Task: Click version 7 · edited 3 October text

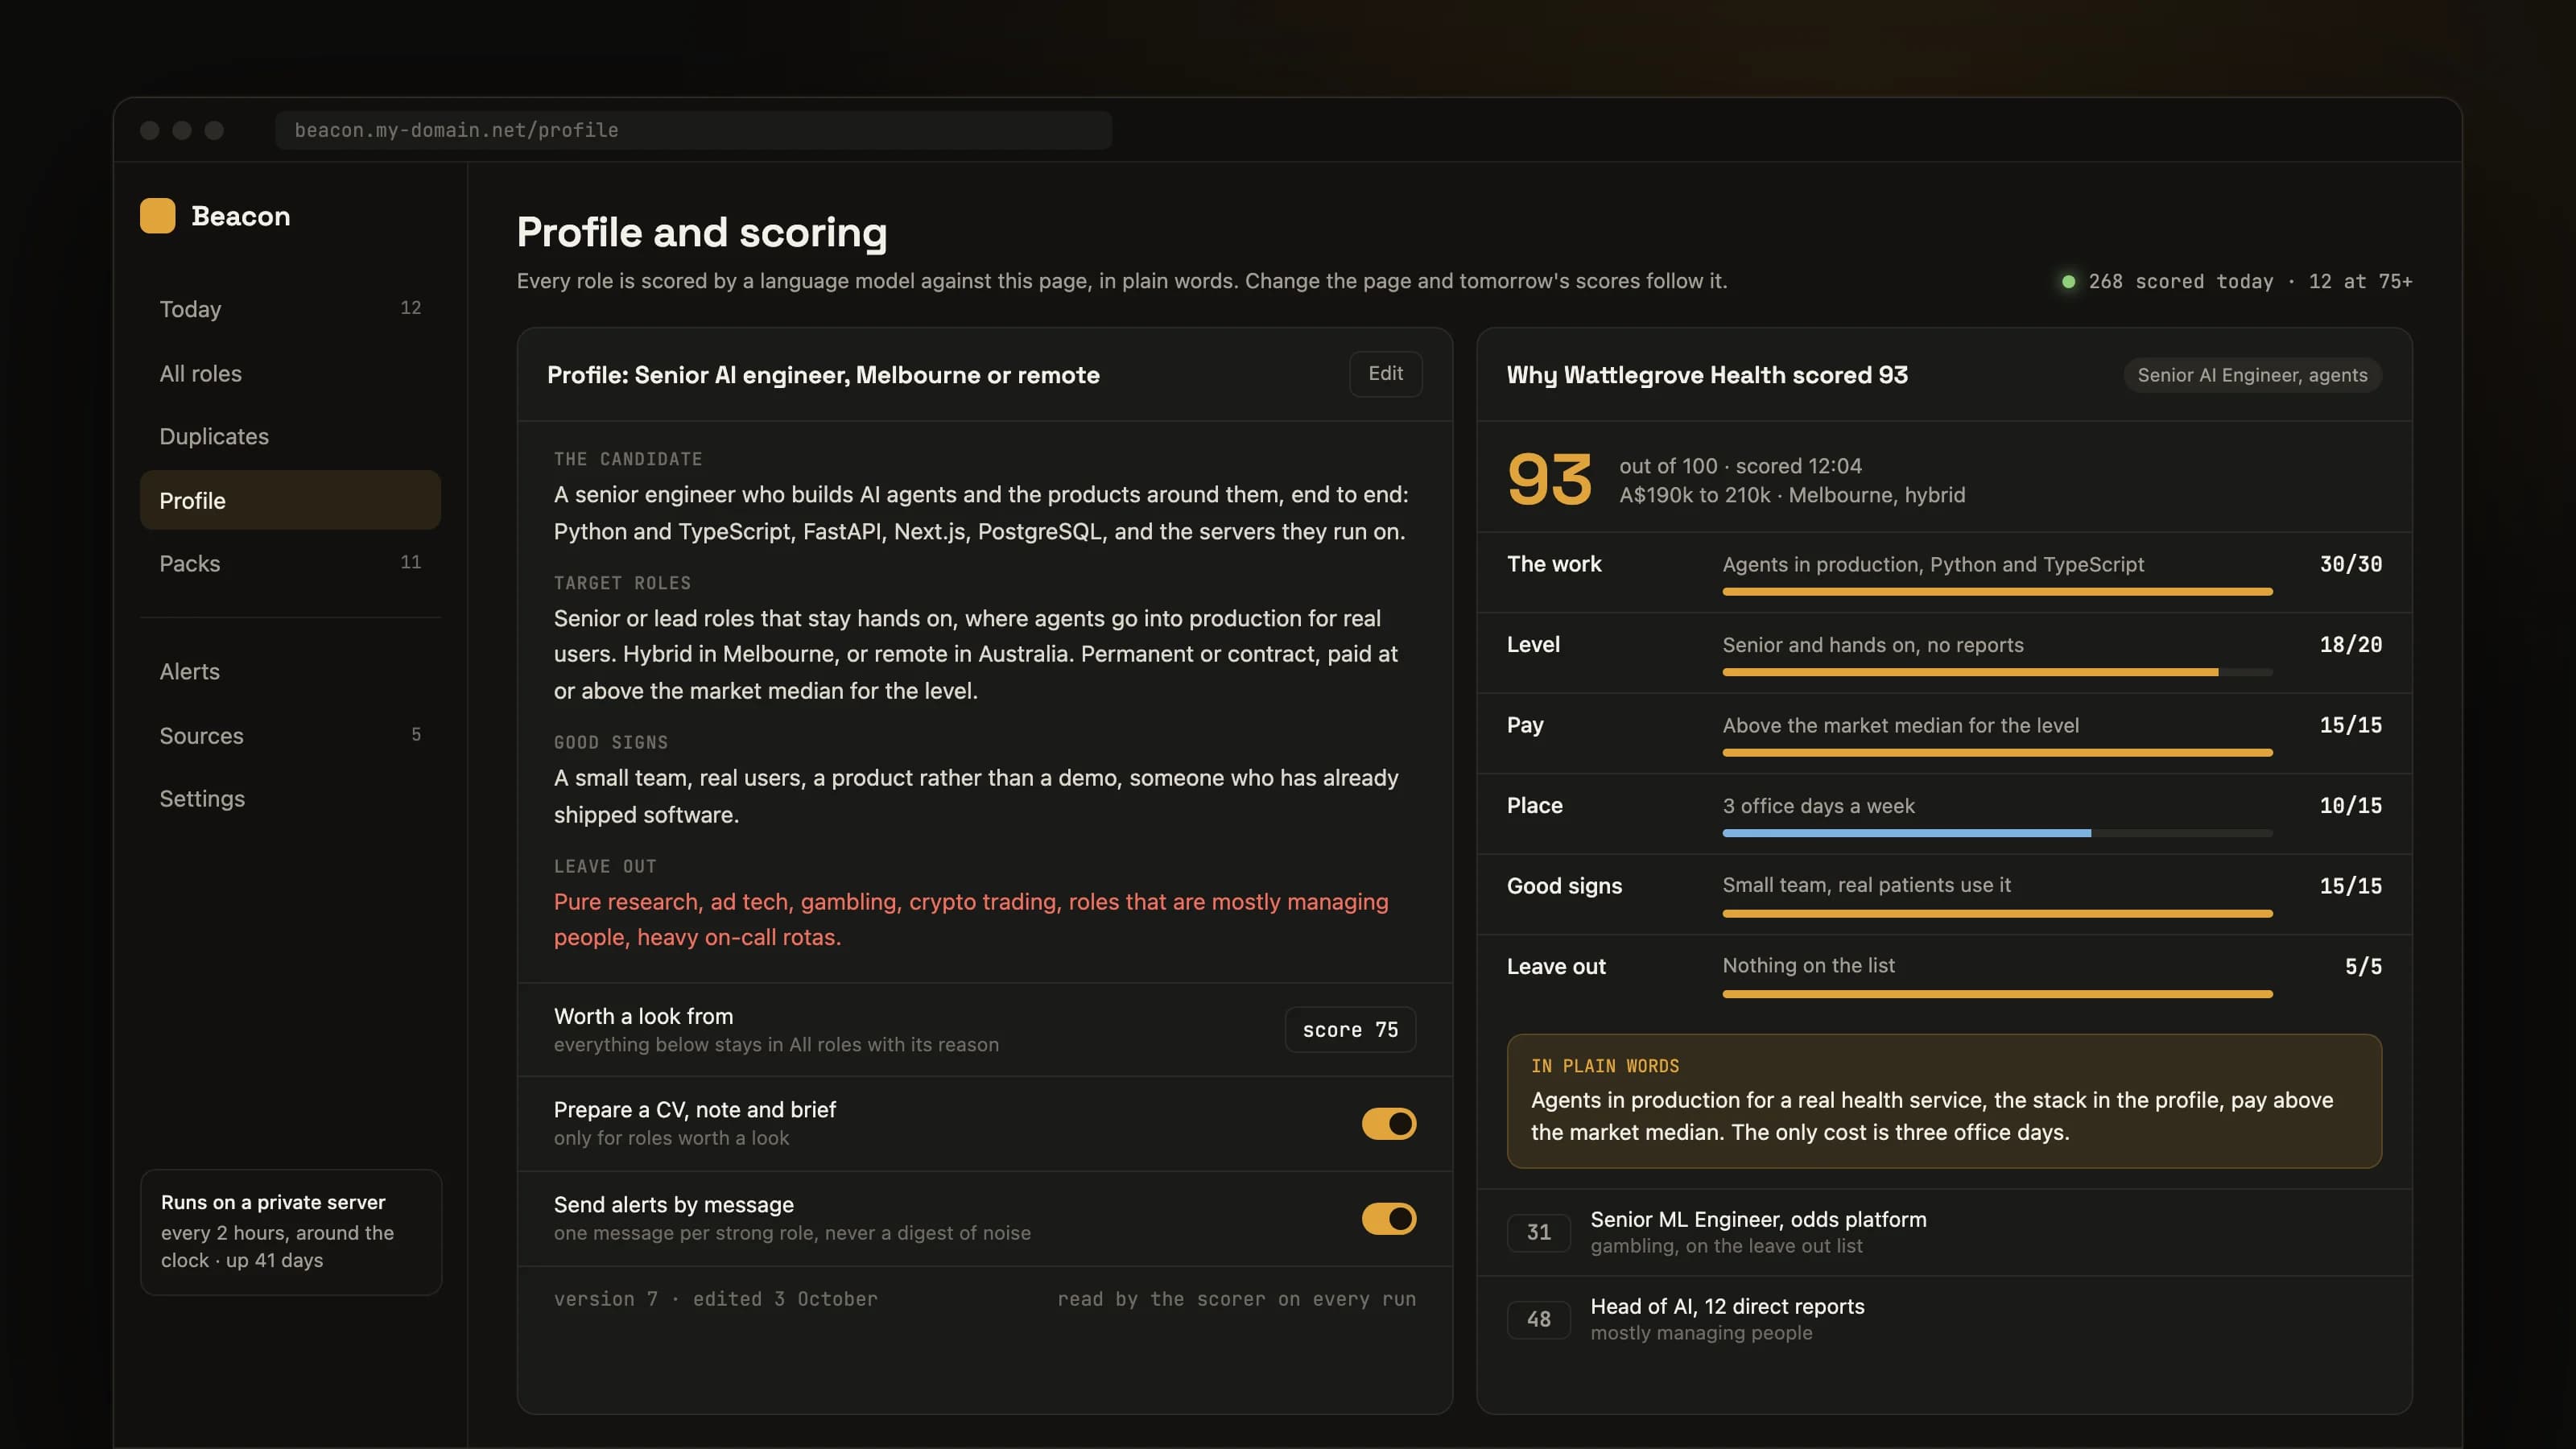Action: (x=715, y=1299)
